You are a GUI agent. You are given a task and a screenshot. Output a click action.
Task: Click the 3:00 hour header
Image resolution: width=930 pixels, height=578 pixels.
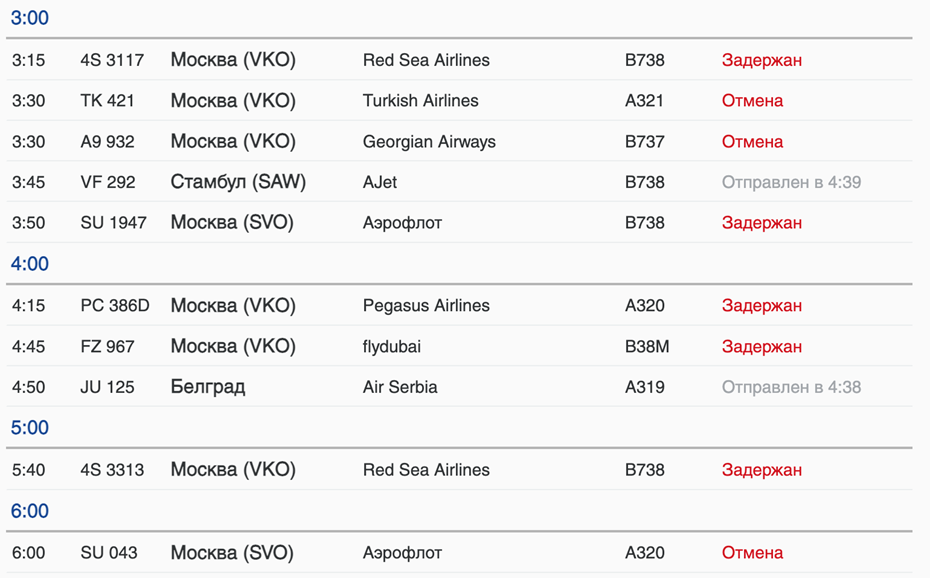[30, 18]
